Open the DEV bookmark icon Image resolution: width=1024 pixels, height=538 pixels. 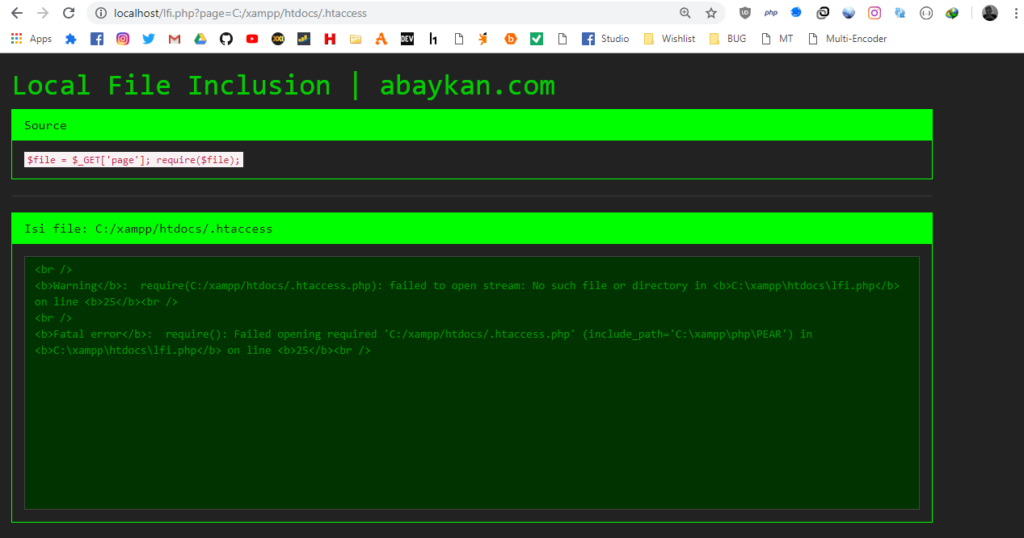pyautogui.click(x=407, y=39)
